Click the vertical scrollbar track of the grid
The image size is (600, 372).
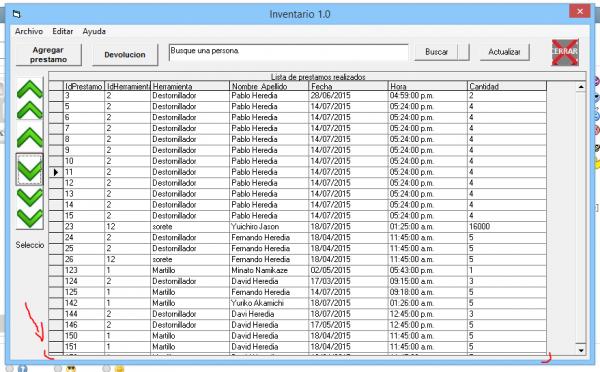pyautogui.click(x=580, y=218)
